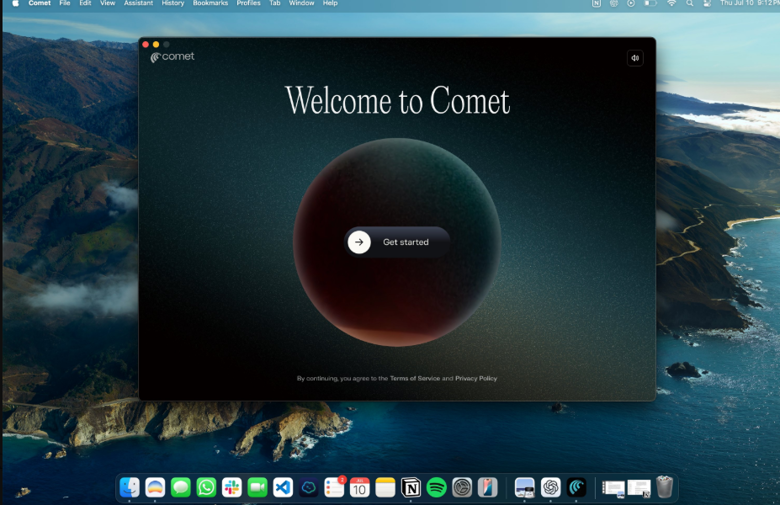Open the Terms of Service link
This screenshot has width=780, height=505.
click(415, 379)
